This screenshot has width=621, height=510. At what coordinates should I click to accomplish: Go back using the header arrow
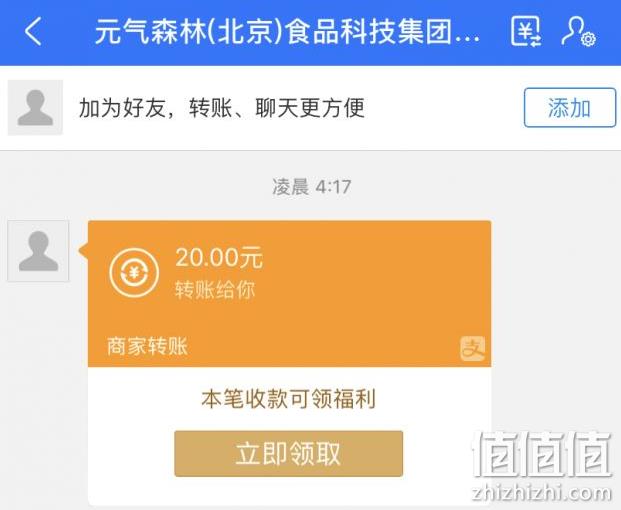click(33, 32)
